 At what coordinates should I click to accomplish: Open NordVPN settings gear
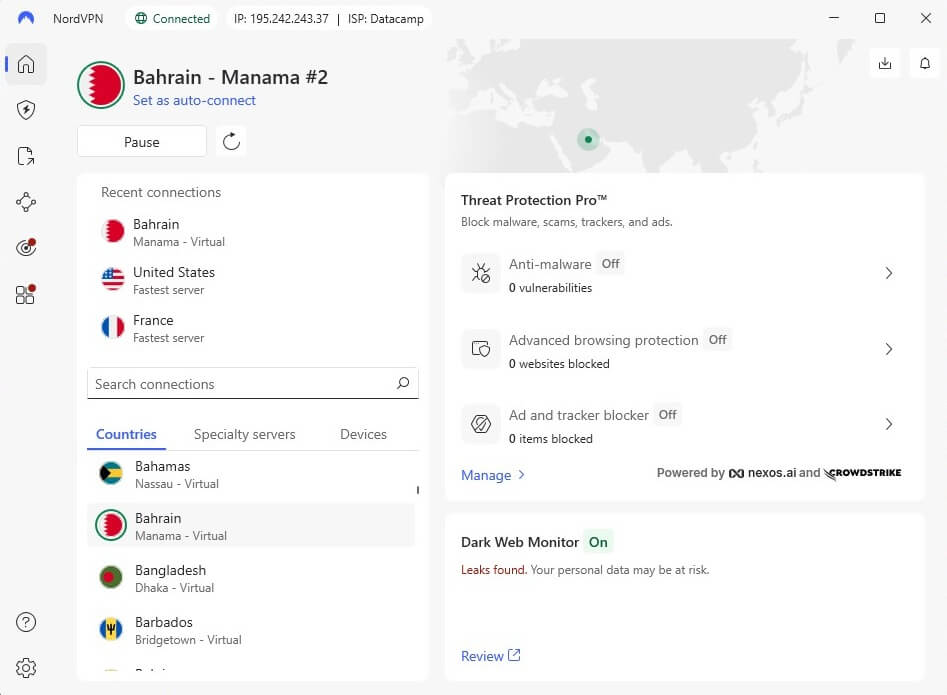(x=26, y=668)
